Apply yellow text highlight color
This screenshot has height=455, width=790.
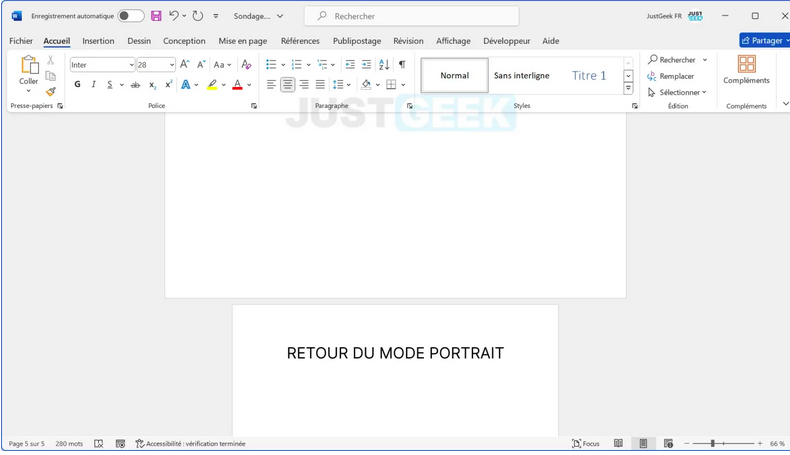[x=212, y=85]
